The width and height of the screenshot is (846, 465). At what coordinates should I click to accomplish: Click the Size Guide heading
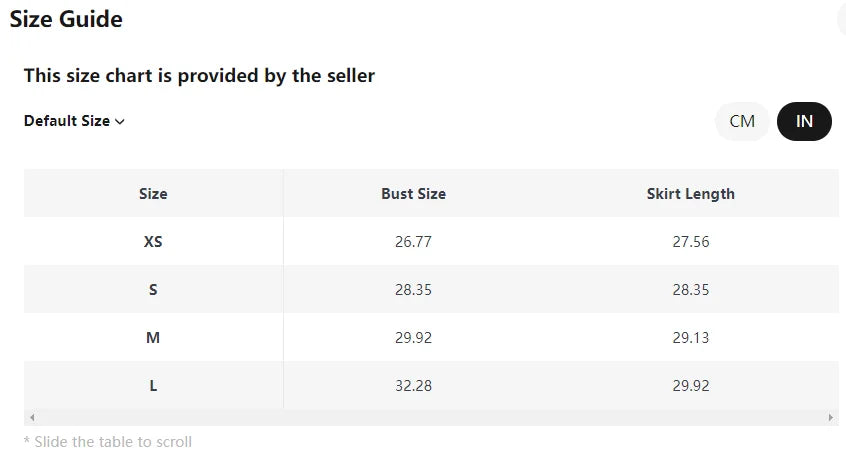coord(66,19)
